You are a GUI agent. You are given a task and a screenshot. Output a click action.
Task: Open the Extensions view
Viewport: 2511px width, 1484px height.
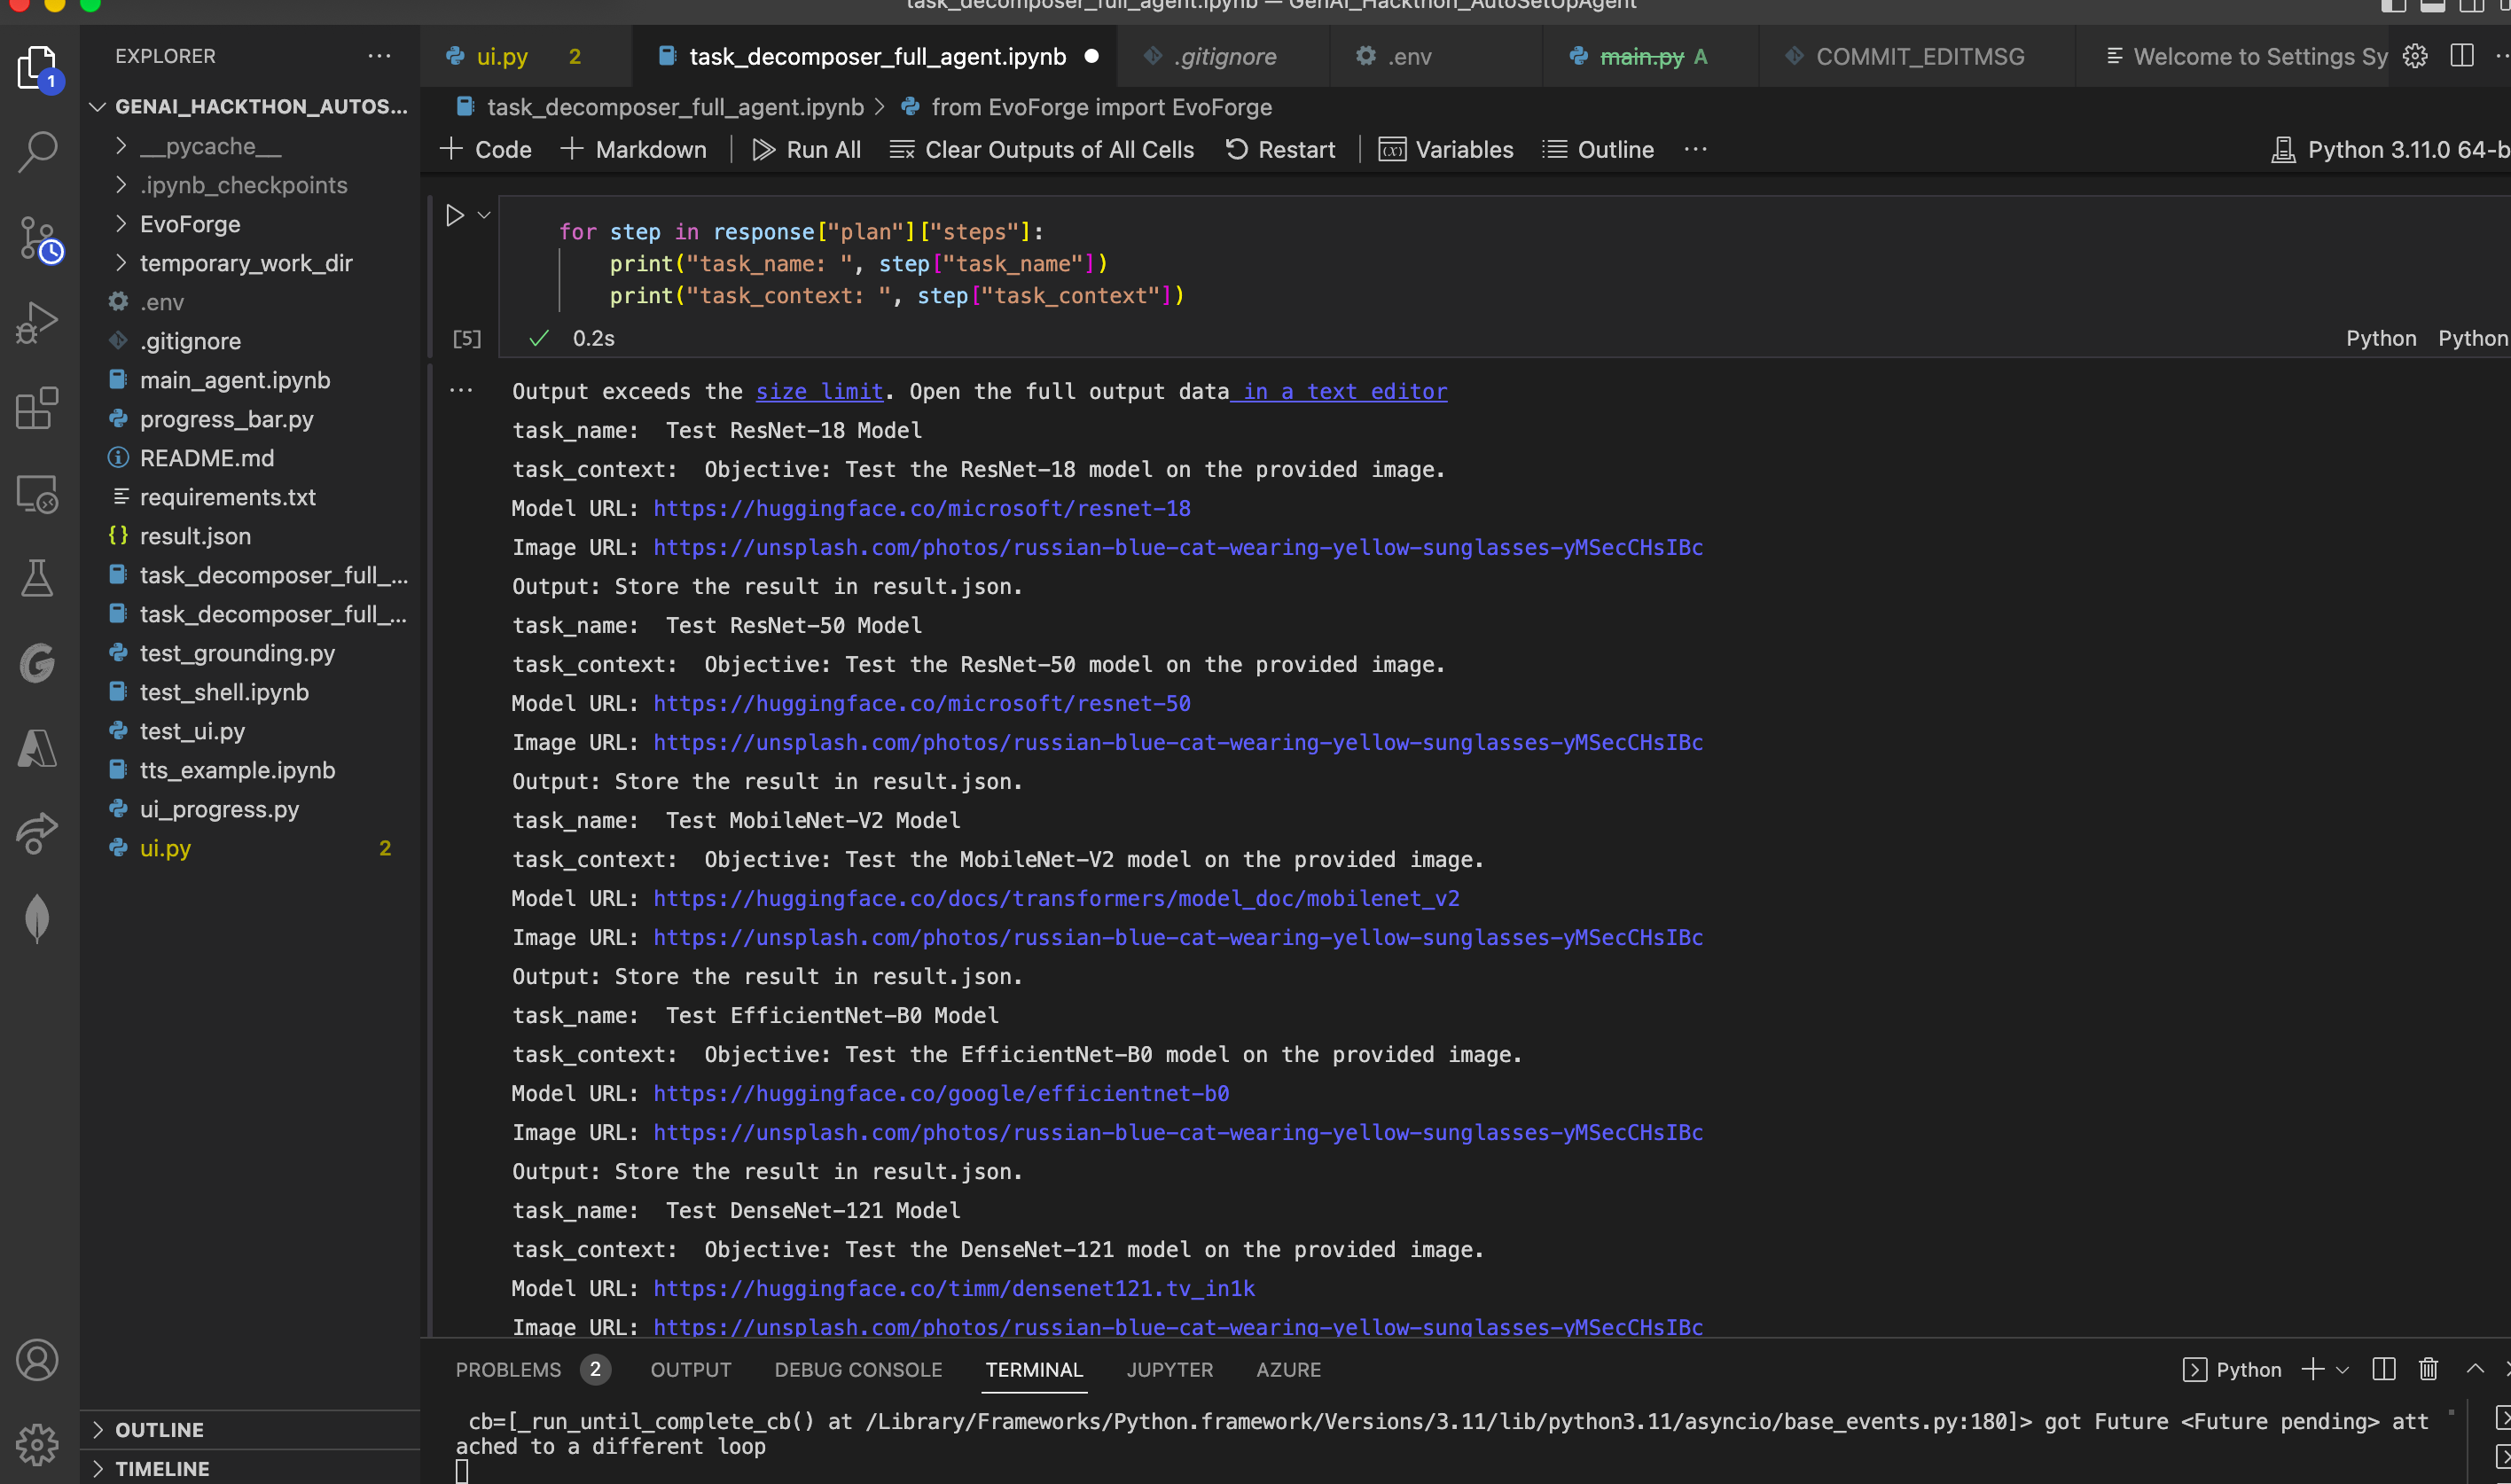tap(37, 408)
